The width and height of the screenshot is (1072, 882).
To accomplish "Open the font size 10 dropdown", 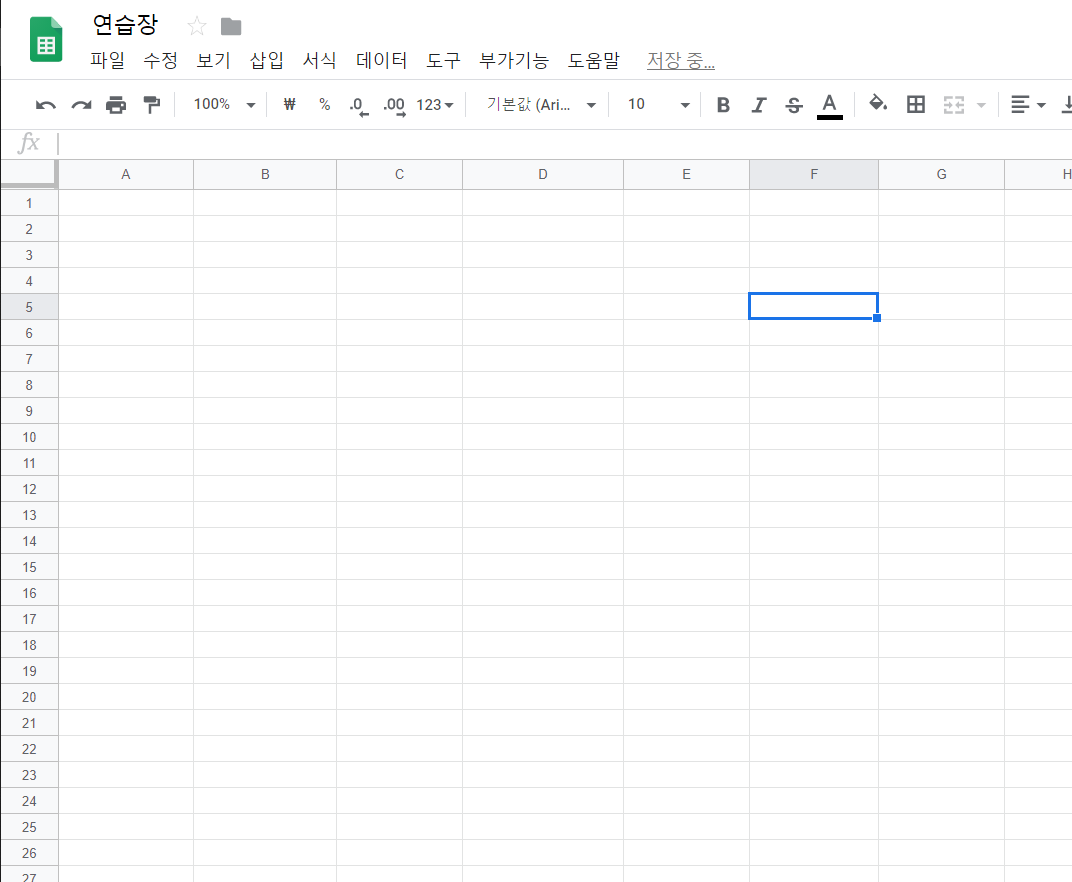I will [658, 105].
